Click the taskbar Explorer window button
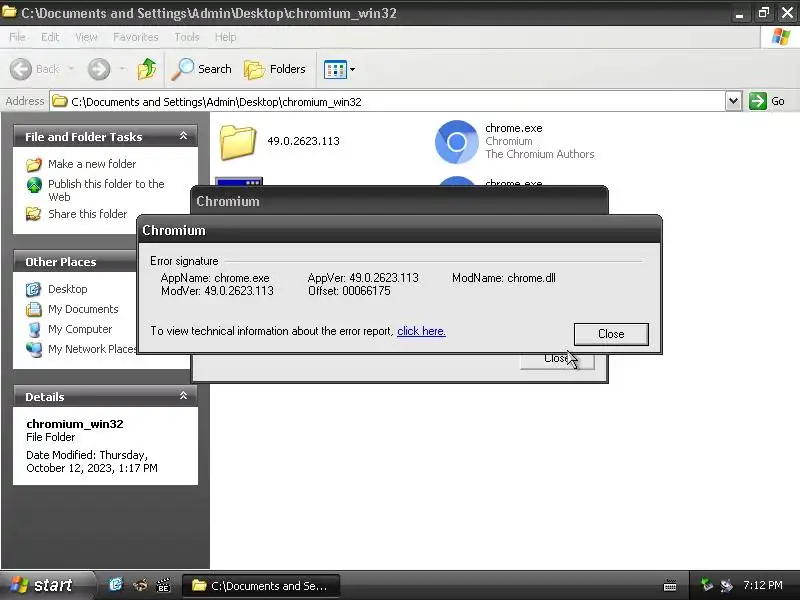Image resolution: width=800 pixels, height=600 pixels. 261,586
